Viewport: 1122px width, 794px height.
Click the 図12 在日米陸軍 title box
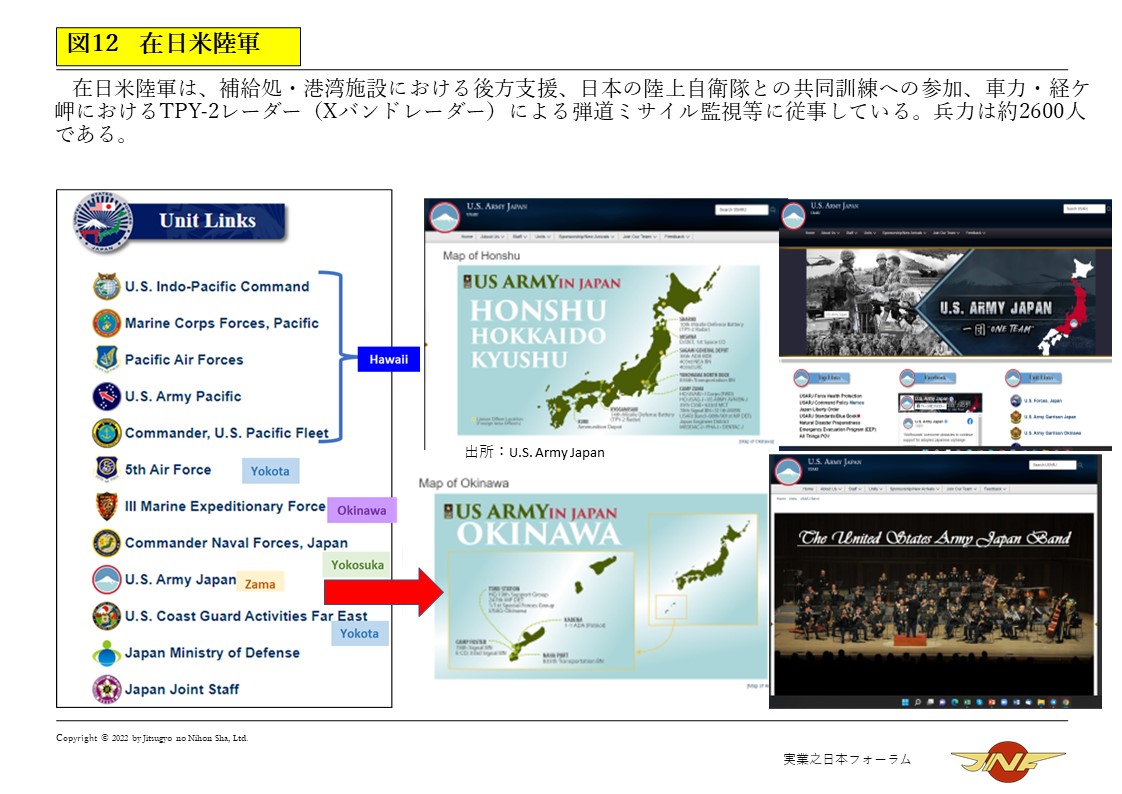click(x=178, y=46)
